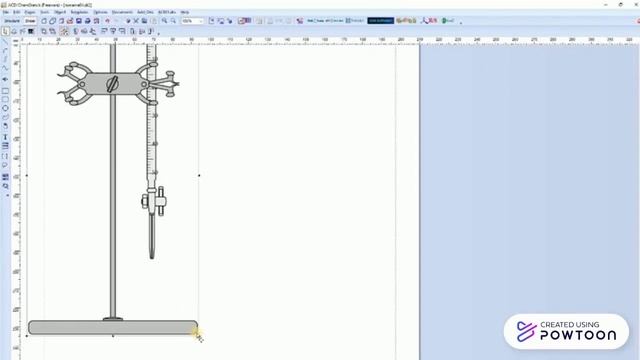The image size is (640, 360).
Task: Click the Zoom Out magnifier
Action: [x=173, y=21]
